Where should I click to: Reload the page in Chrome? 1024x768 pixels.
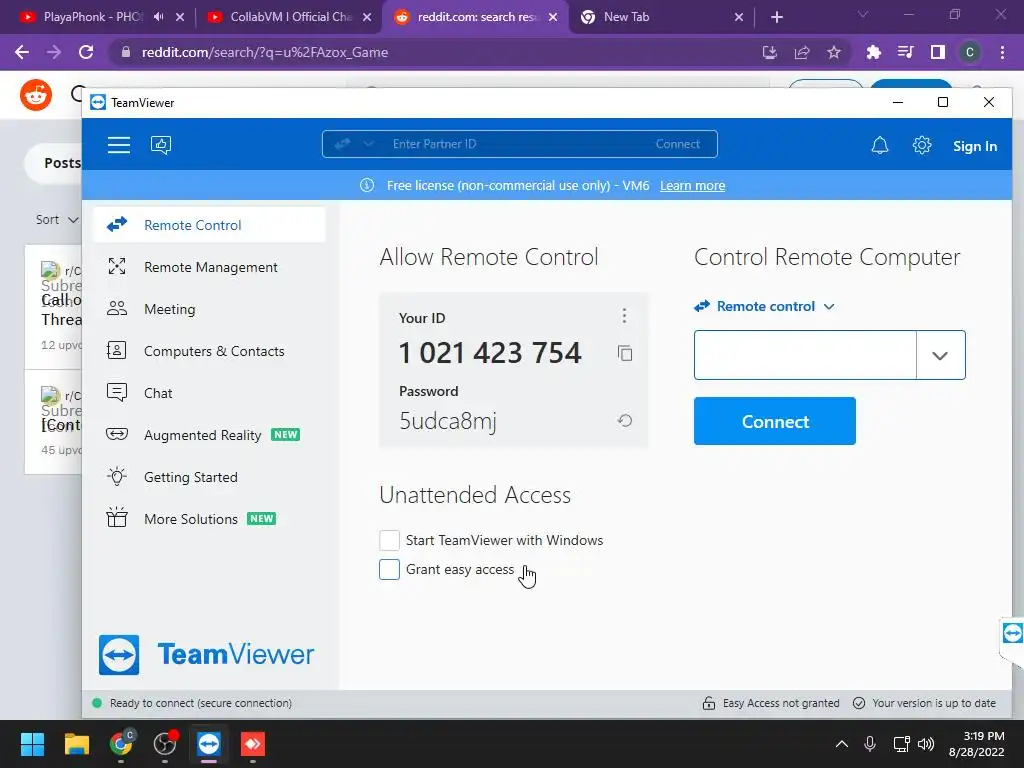point(86,52)
